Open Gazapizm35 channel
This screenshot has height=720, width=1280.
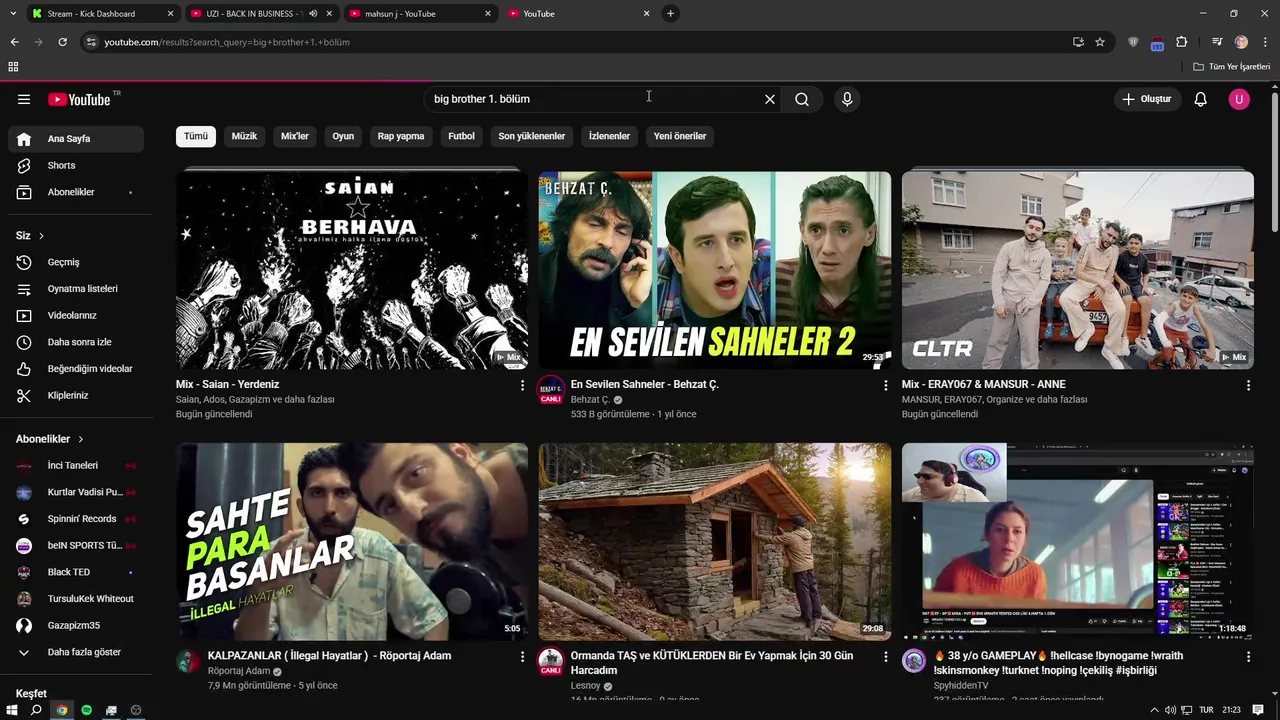pyautogui.click(x=76, y=625)
